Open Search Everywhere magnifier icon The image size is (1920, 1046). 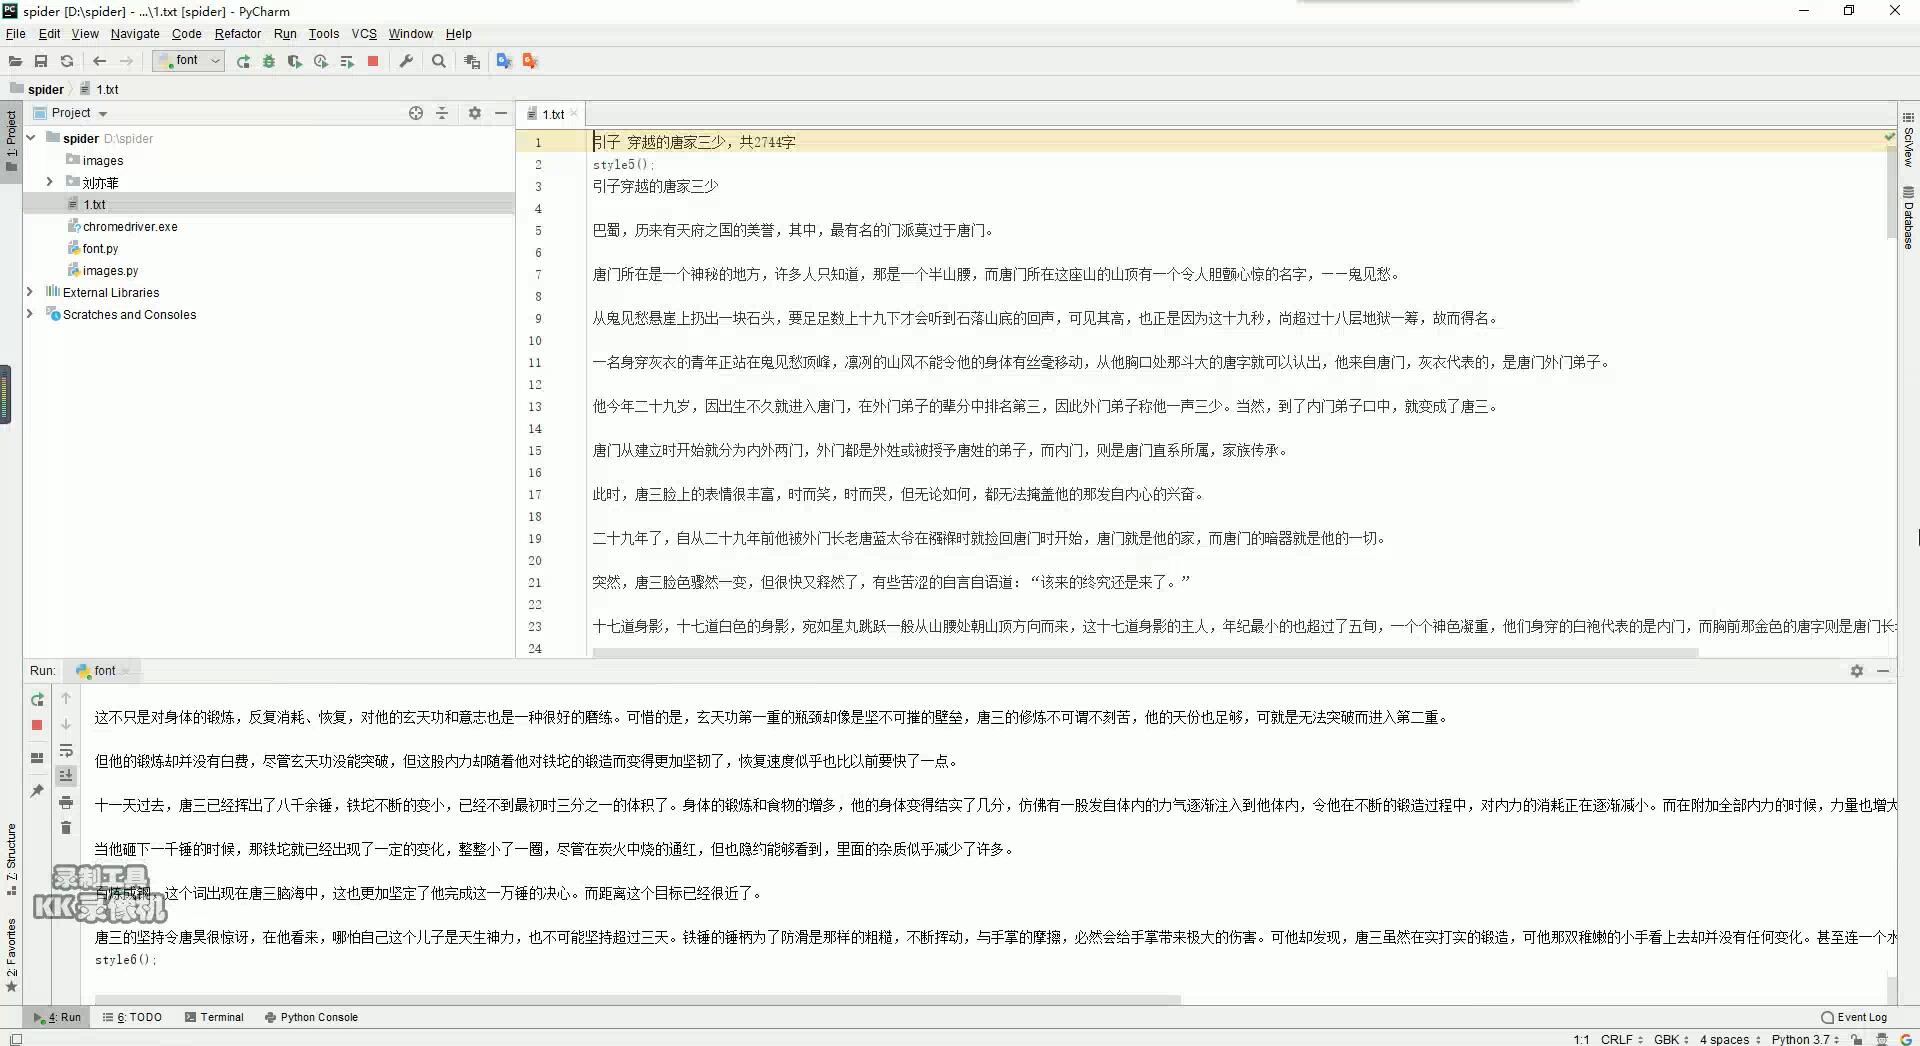pos(438,61)
